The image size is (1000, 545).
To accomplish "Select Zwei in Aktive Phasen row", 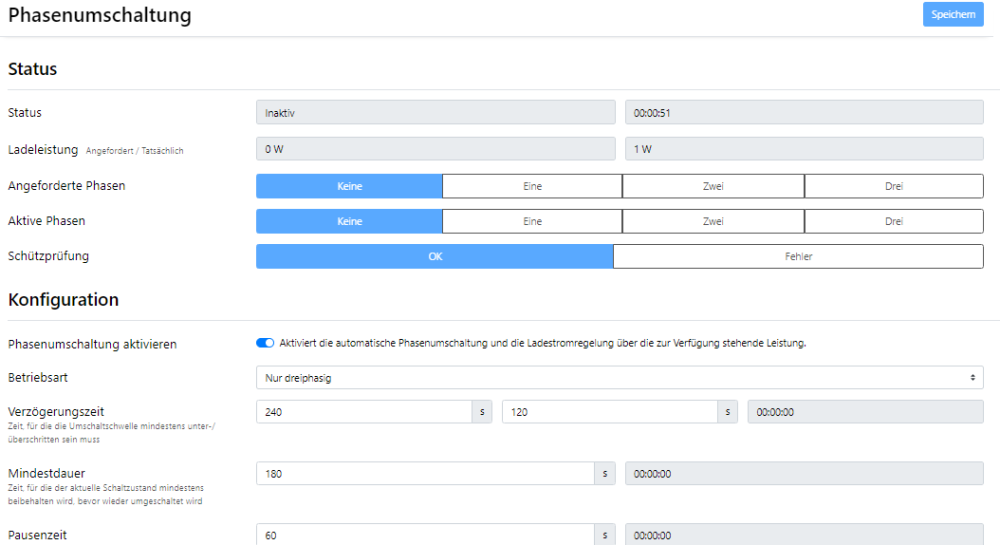I will pyautogui.click(x=713, y=221).
